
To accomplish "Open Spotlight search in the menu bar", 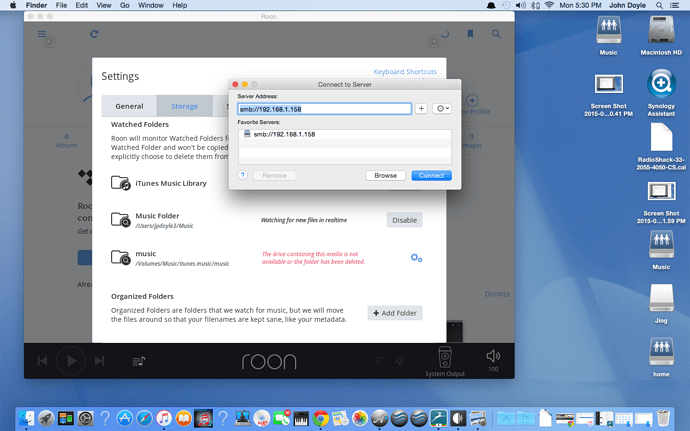I will [659, 5].
